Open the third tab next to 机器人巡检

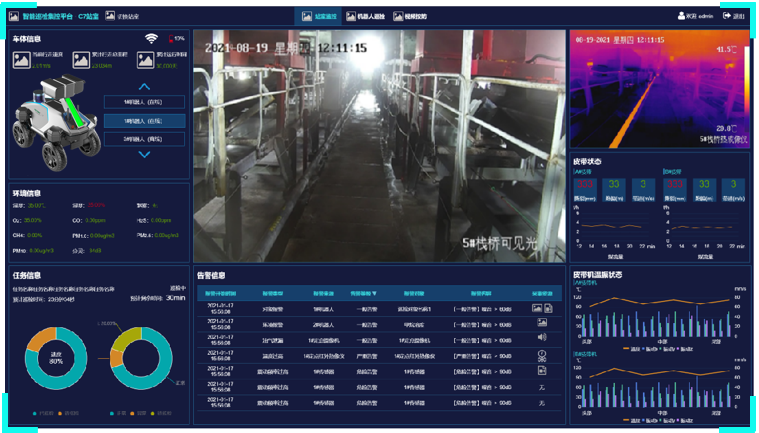pos(410,16)
